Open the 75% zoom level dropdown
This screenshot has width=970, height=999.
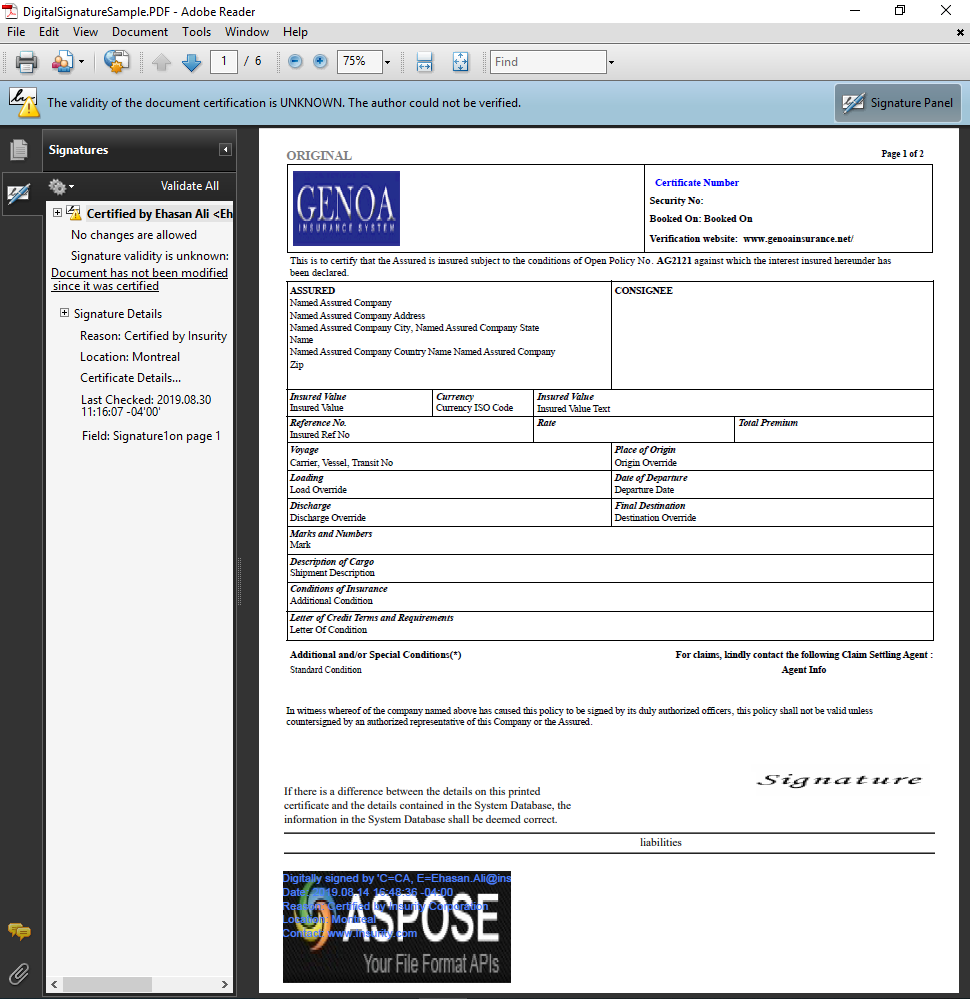(388, 61)
